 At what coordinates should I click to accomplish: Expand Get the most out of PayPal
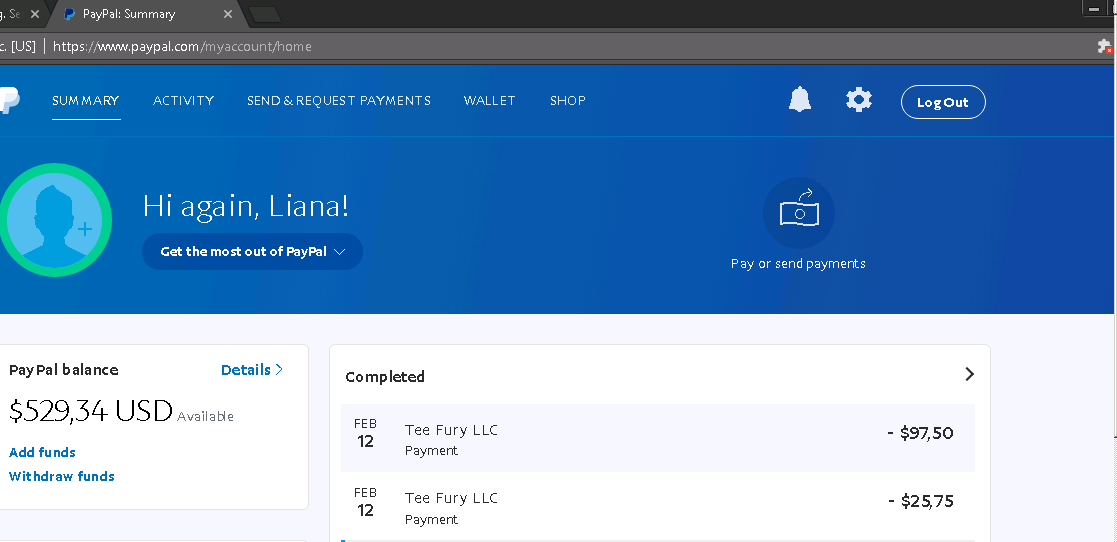pyautogui.click(x=252, y=251)
